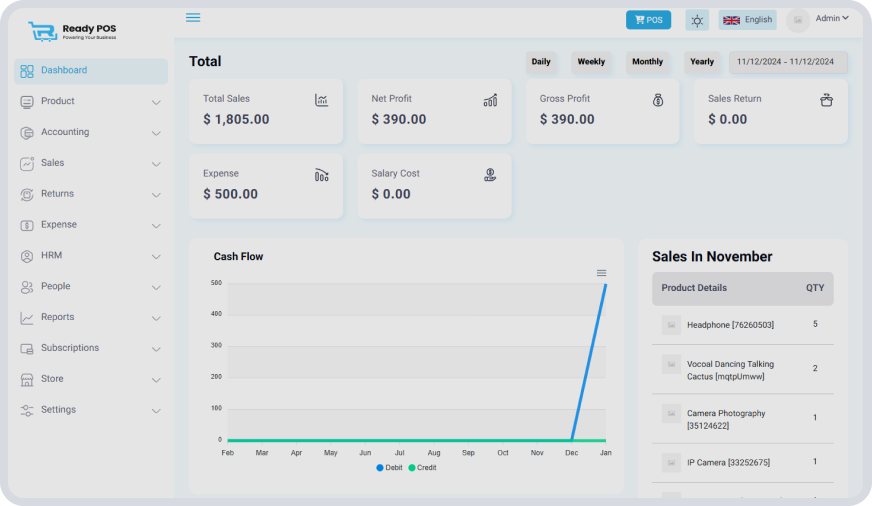Open the POS cart button
Image resolution: width=872 pixels, height=506 pixels.
(648, 20)
